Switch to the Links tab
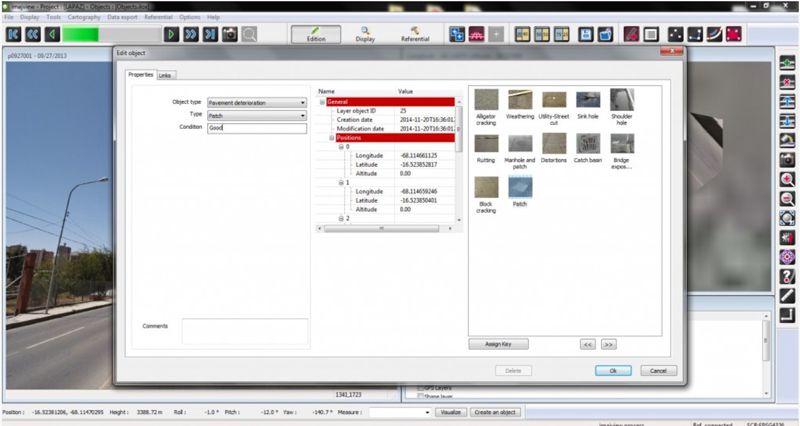 pyautogui.click(x=165, y=76)
